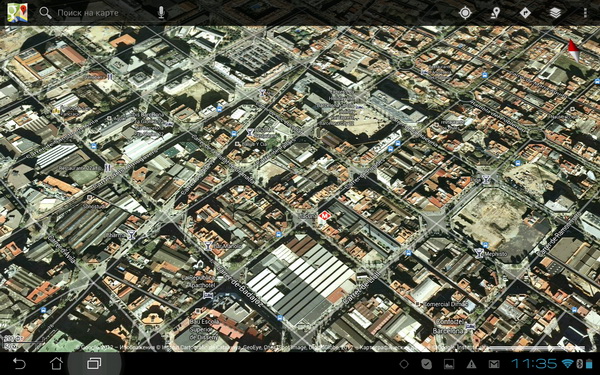Tap the search magnifier icon

click(x=45, y=13)
